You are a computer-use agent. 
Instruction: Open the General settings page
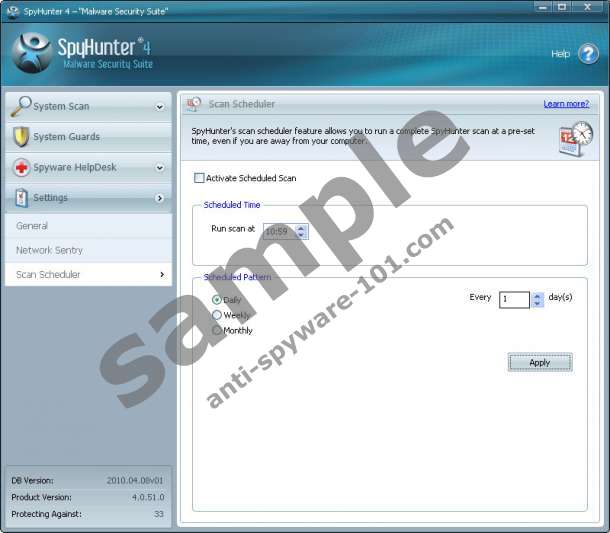coord(32,226)
